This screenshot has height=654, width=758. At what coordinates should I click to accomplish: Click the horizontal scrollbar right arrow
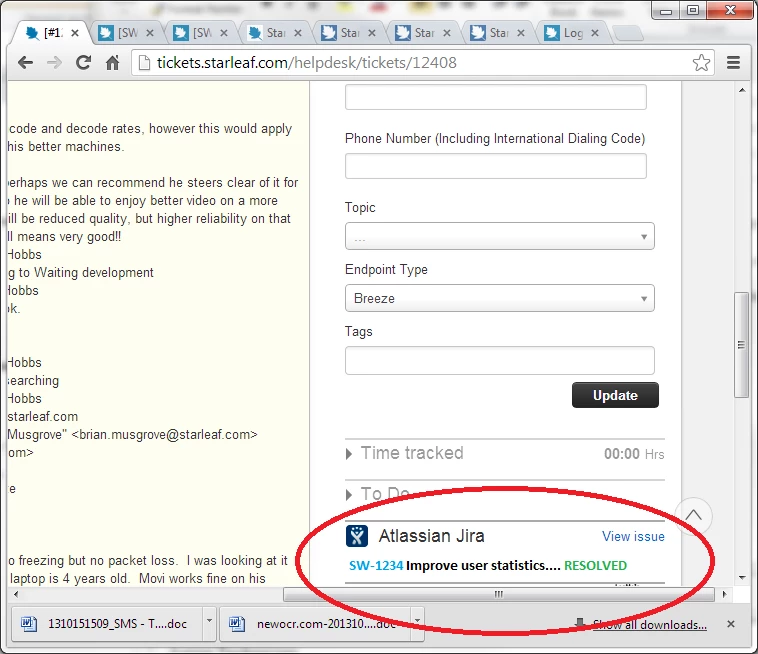coord(724,594)
